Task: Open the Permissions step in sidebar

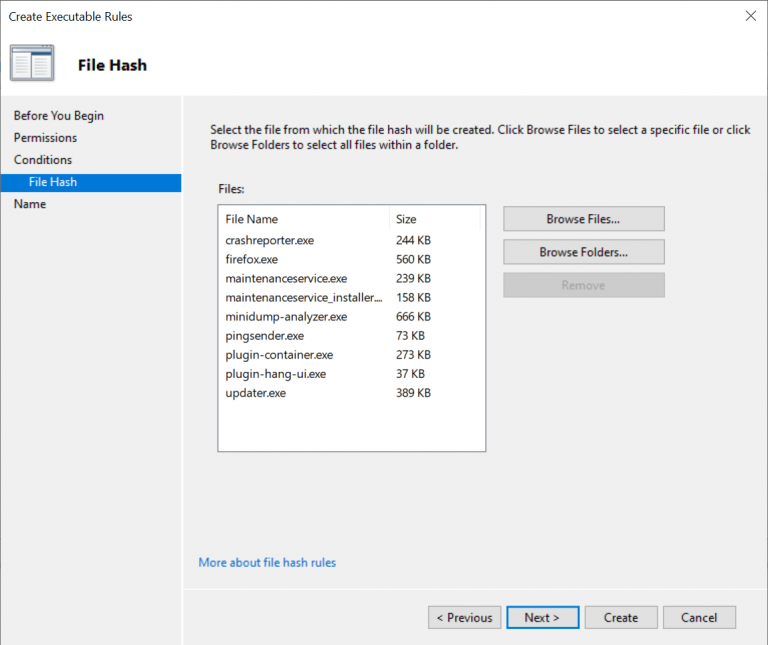Action: point(45,138)
